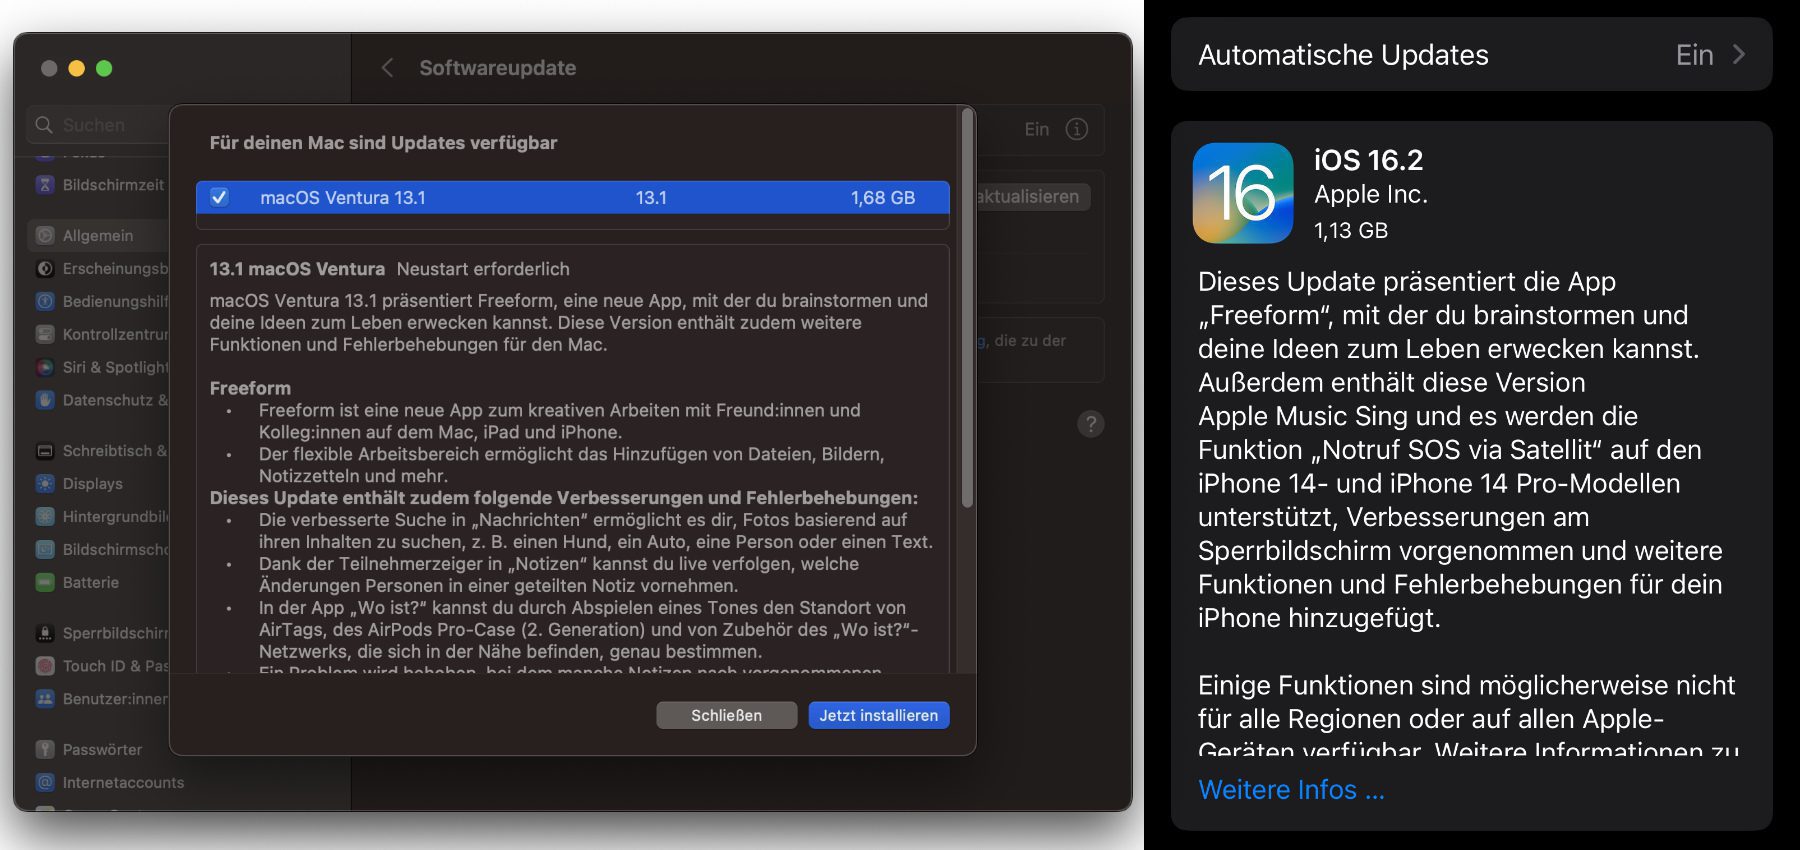Open Datenschutz sidebar item
Screen dimensions: 1800x850
point(110,400)
